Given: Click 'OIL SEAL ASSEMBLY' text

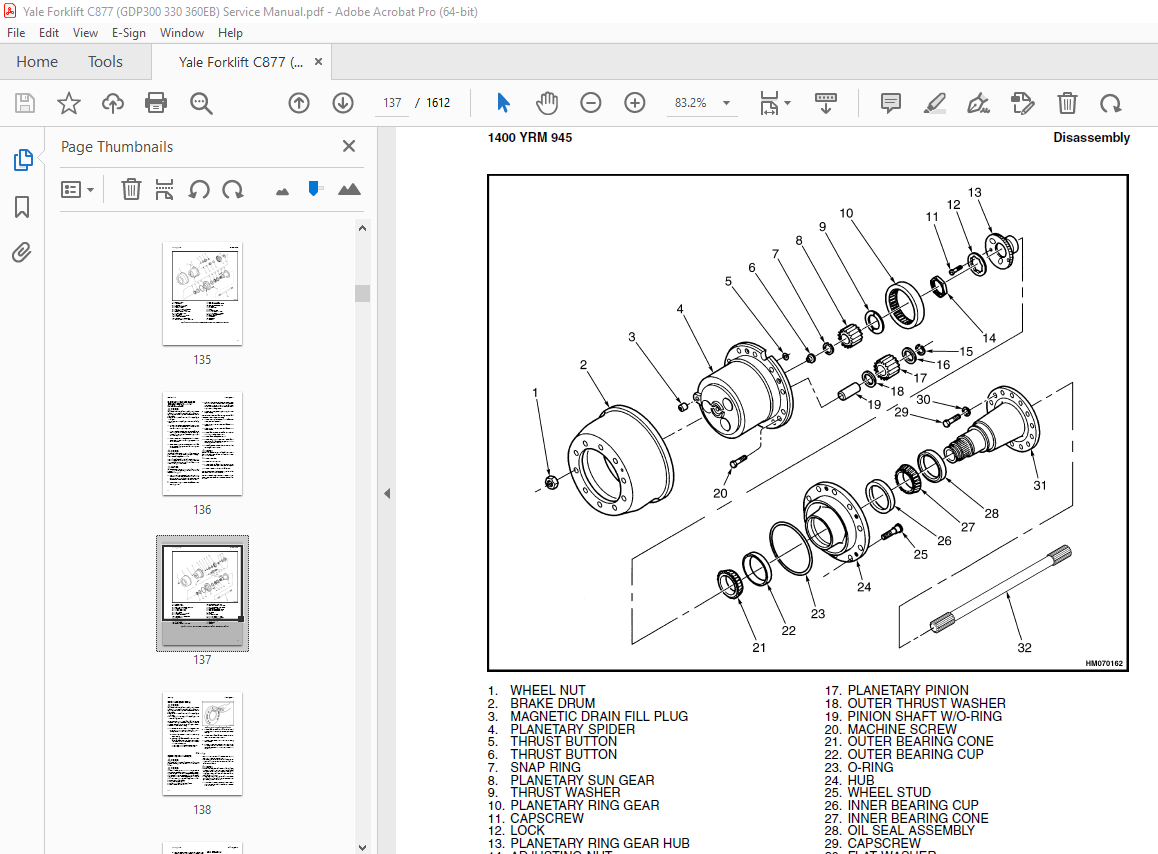Looking at the screenshot, I should point(911,830).
